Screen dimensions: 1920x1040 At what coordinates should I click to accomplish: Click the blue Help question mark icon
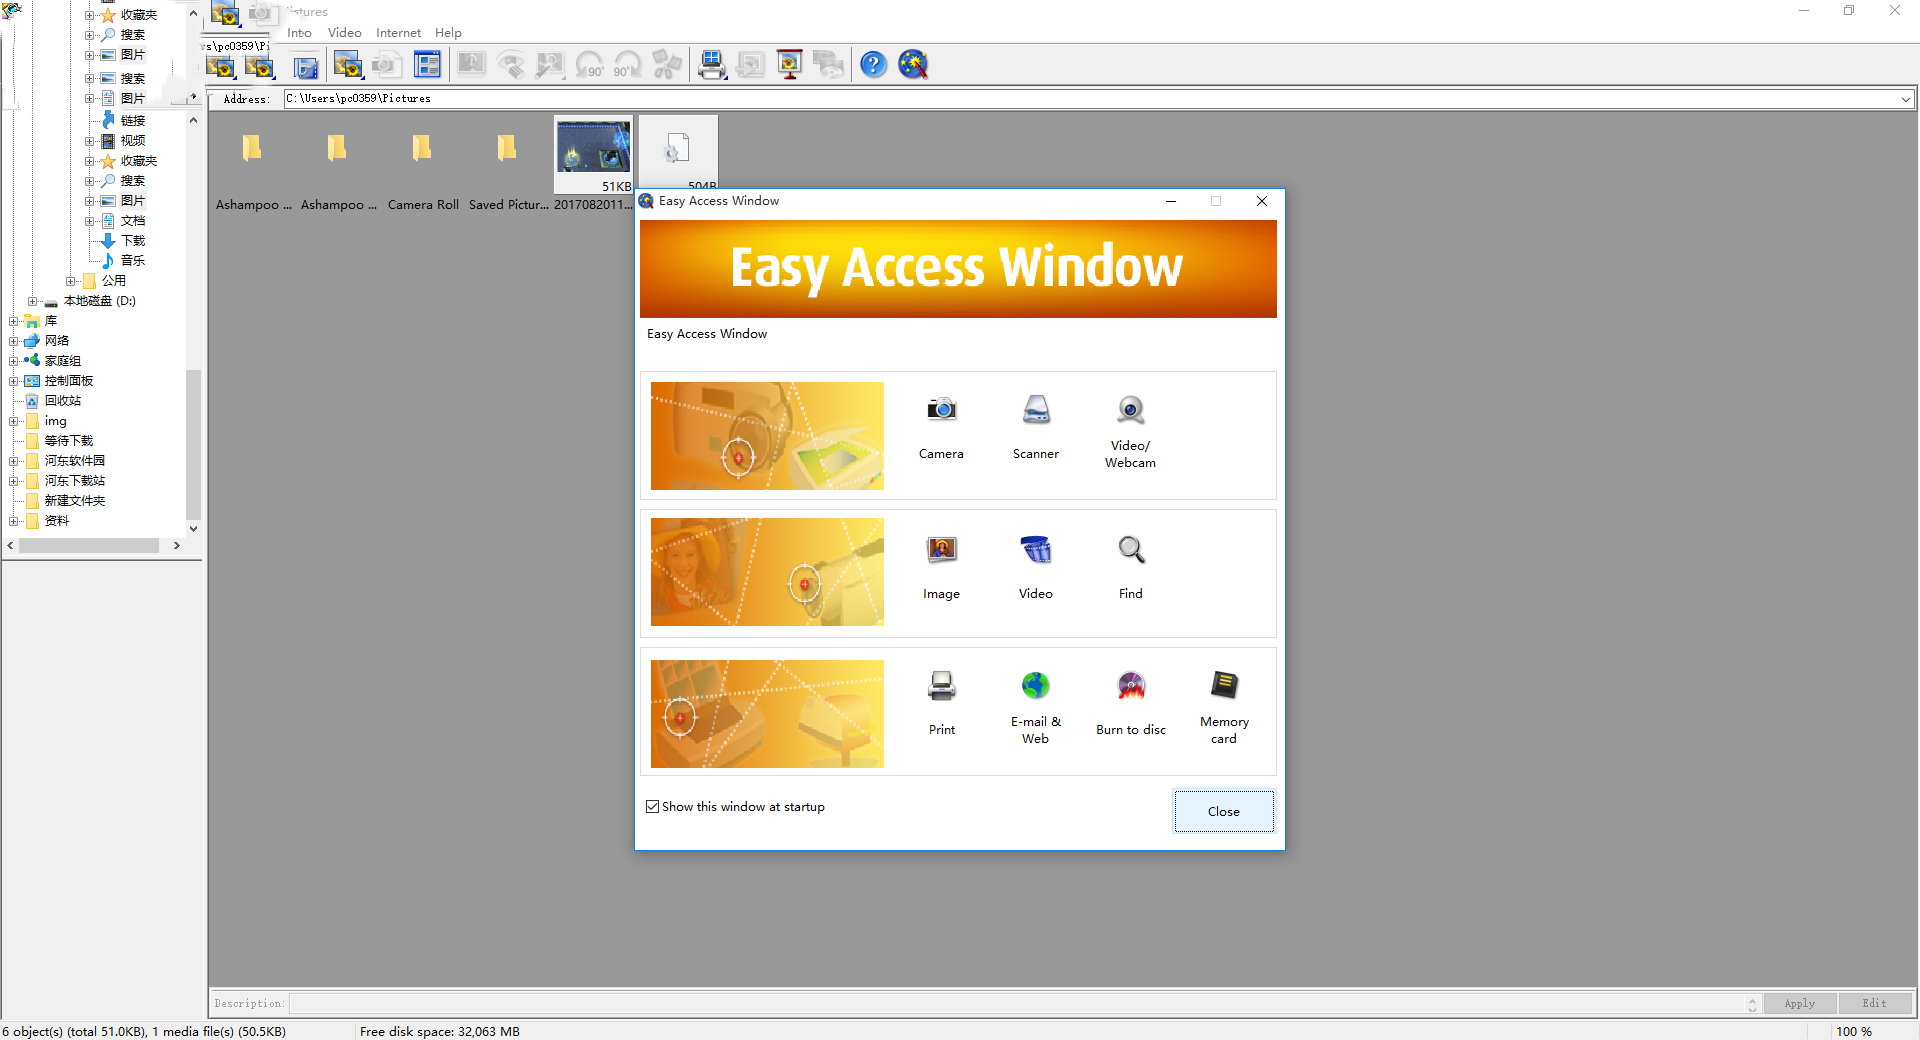[873, 65]
